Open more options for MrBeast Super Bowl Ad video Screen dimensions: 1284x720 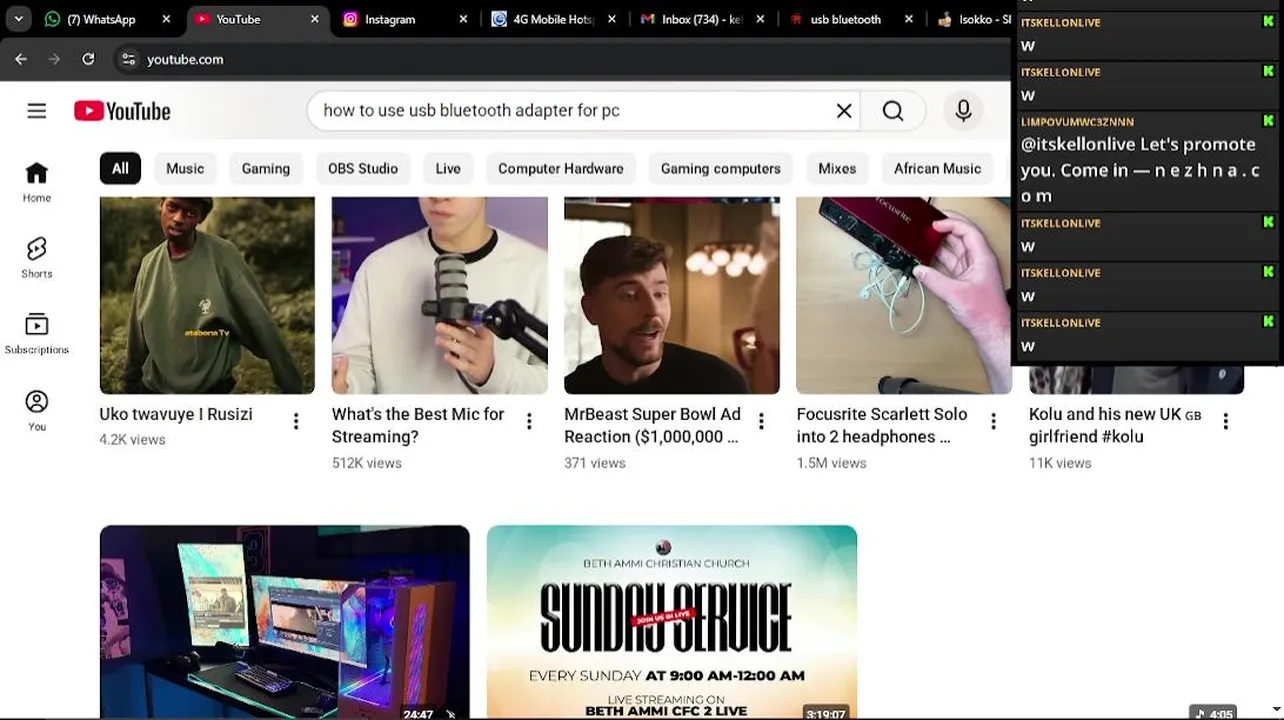(x=761, y=422)
